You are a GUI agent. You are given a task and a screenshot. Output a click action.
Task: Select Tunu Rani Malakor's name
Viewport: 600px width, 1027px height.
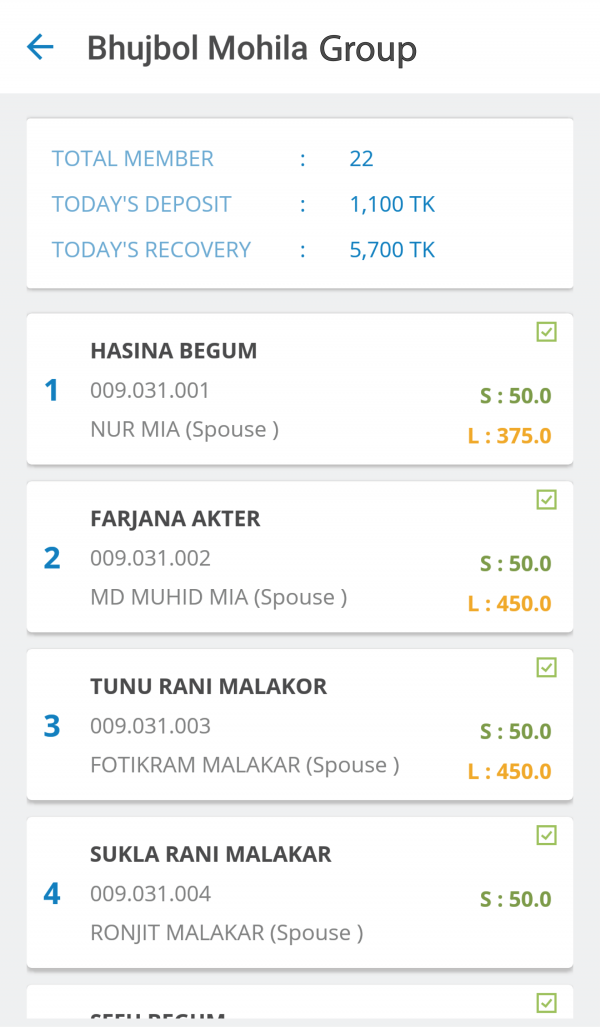pos(208,687)
